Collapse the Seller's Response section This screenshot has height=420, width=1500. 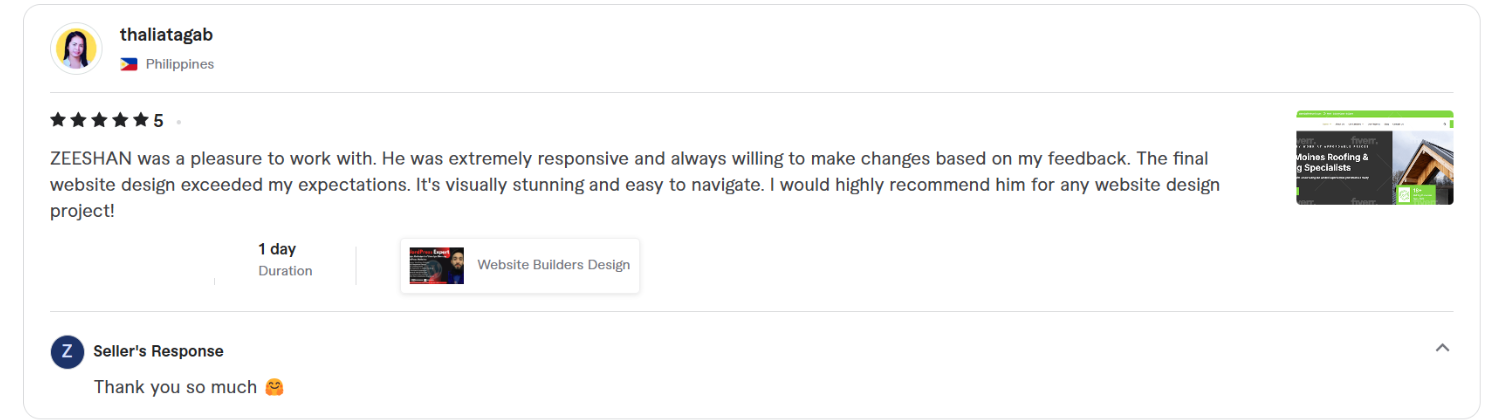1442,348
